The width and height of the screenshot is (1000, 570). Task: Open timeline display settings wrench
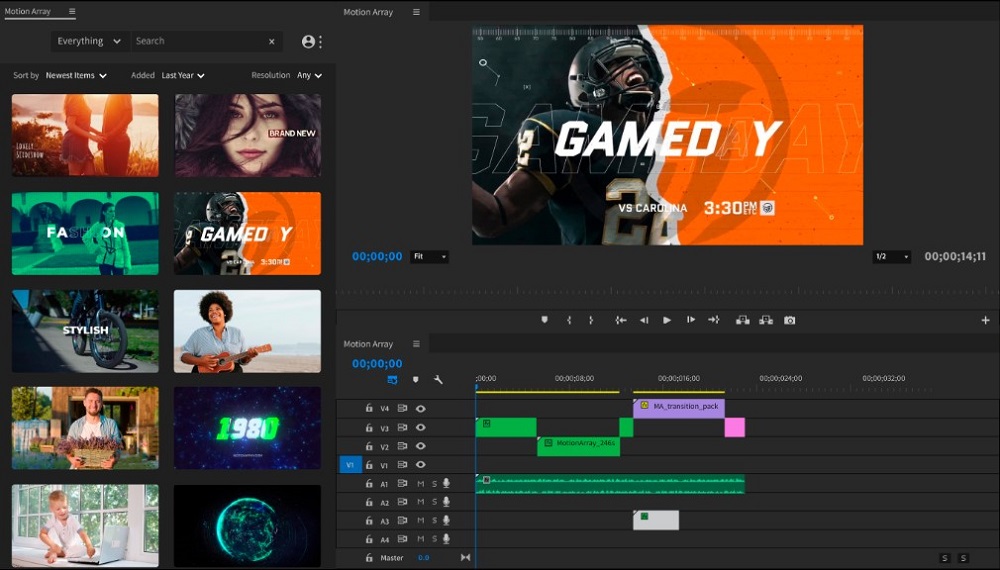coord(438,379)
